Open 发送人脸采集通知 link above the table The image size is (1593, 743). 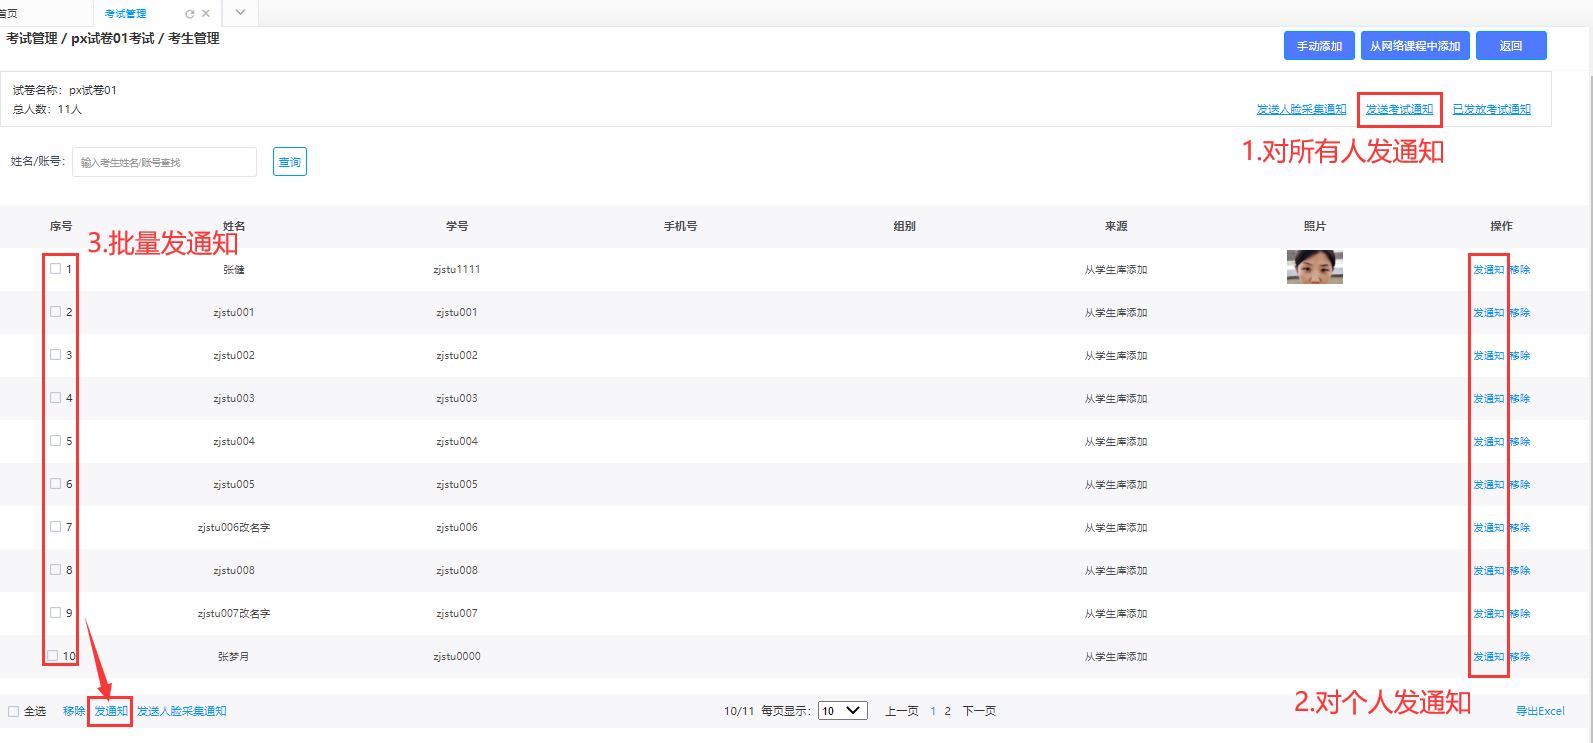click(x=1301, y=109)
